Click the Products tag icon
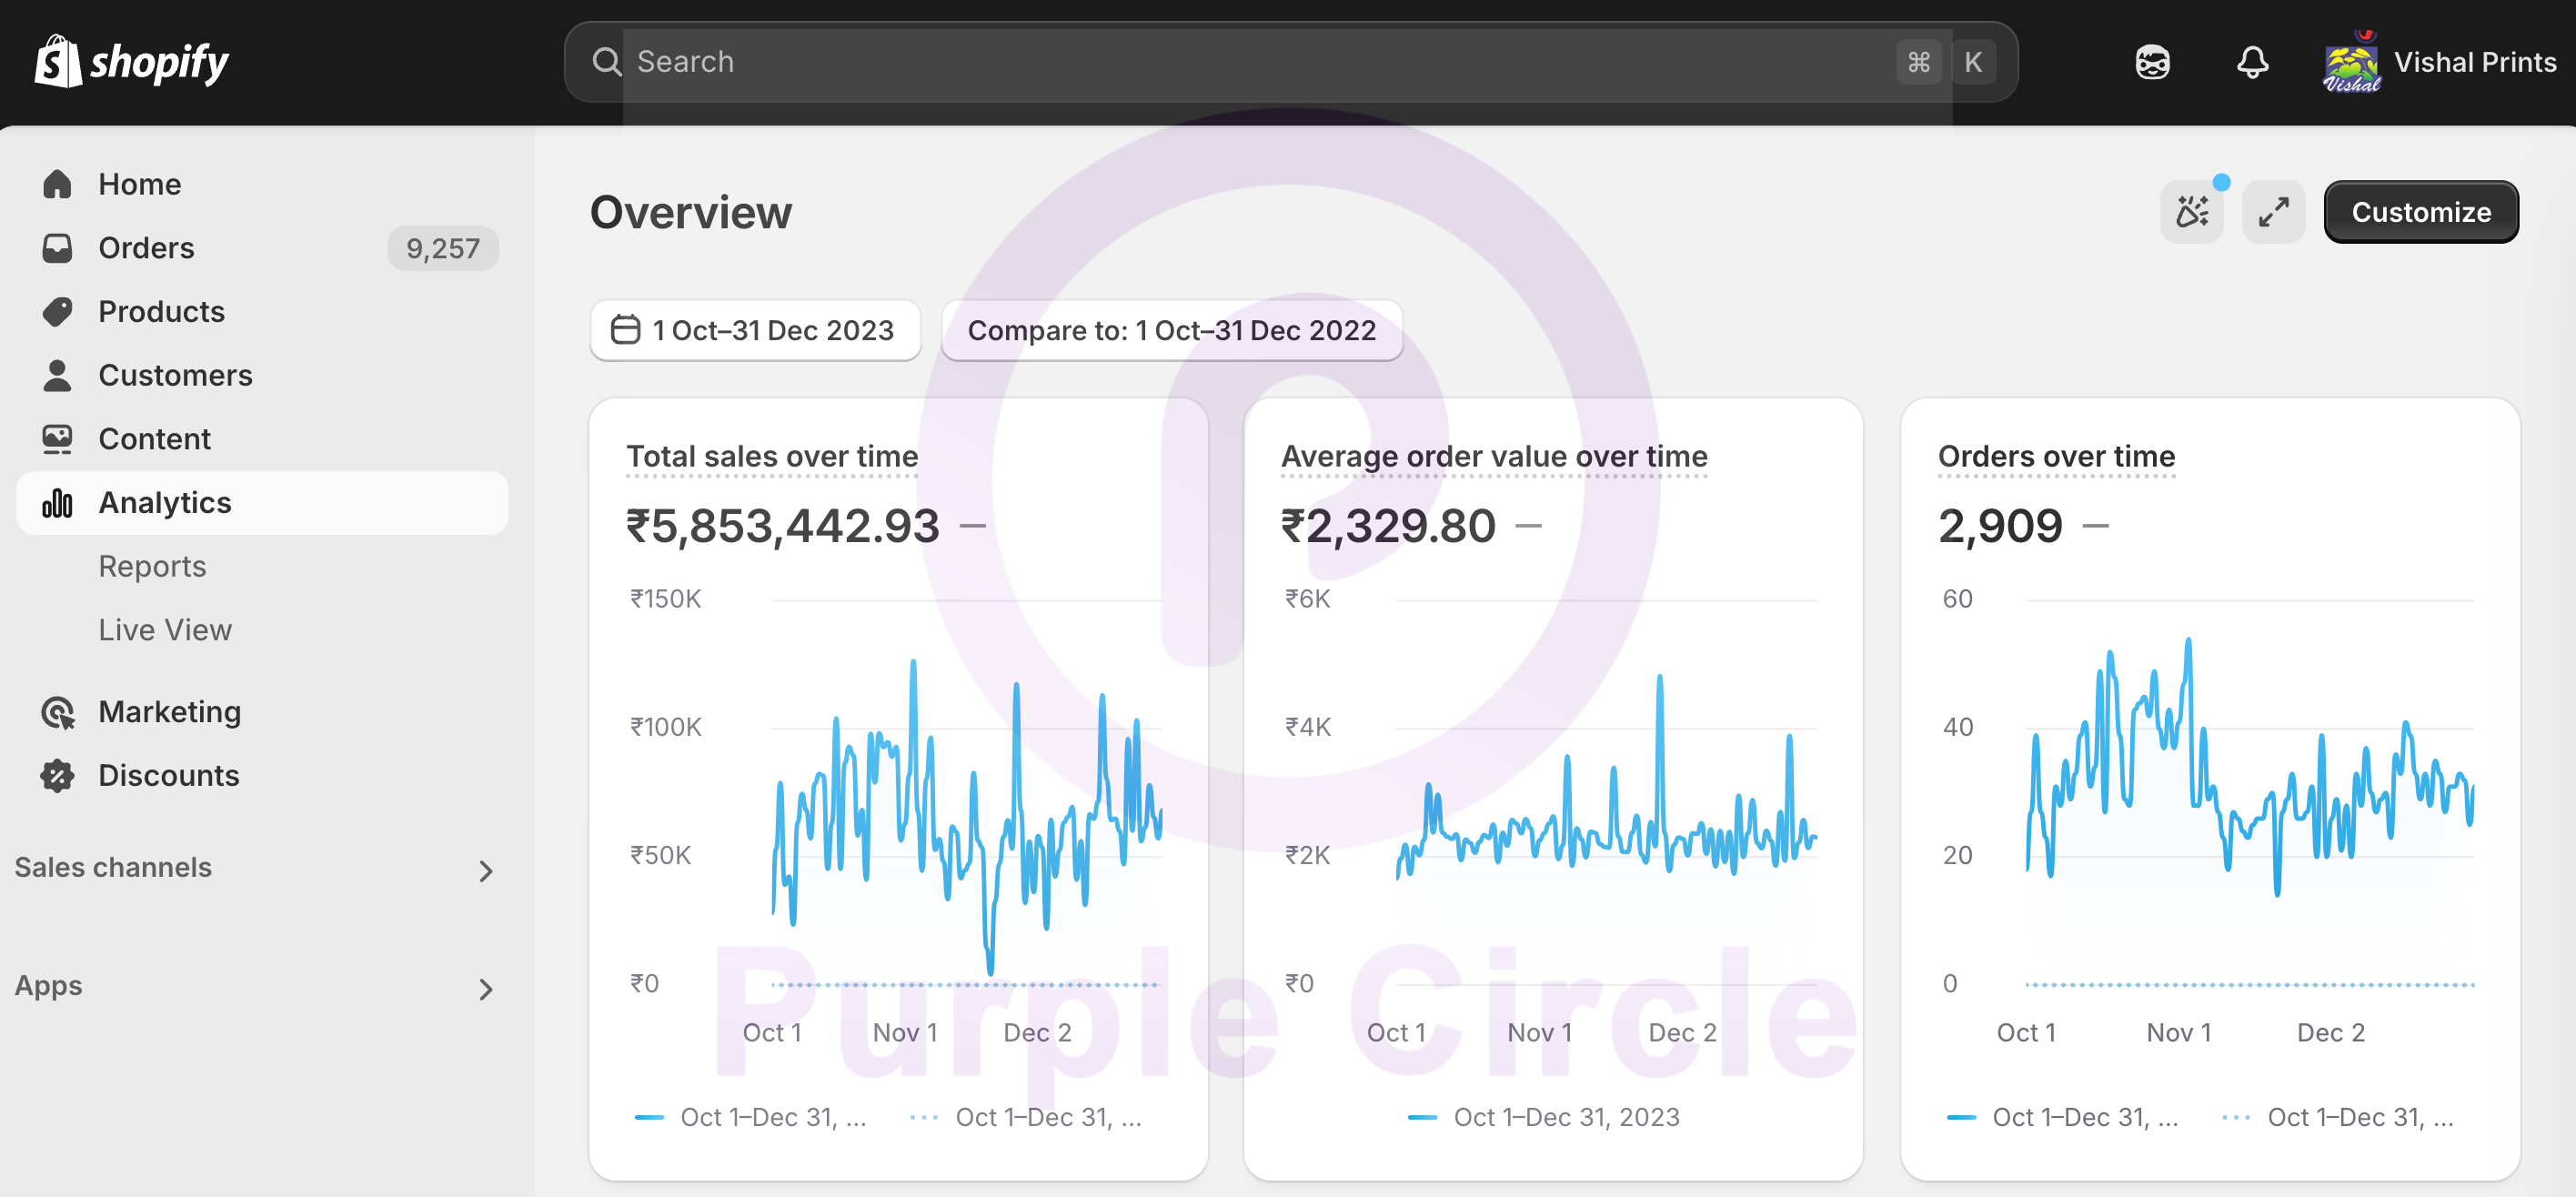The image size is (2576, 1197). pos(58,312)
